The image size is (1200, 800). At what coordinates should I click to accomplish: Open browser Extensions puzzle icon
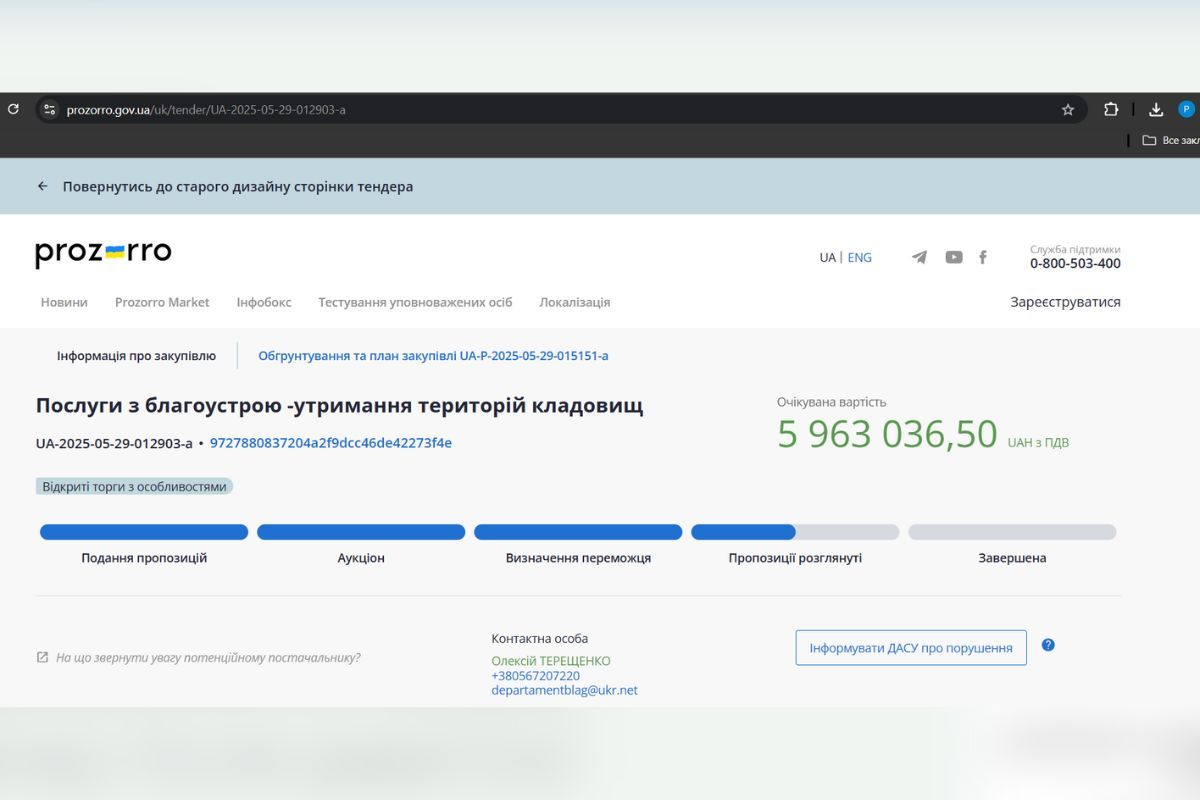coord(1110,110)
